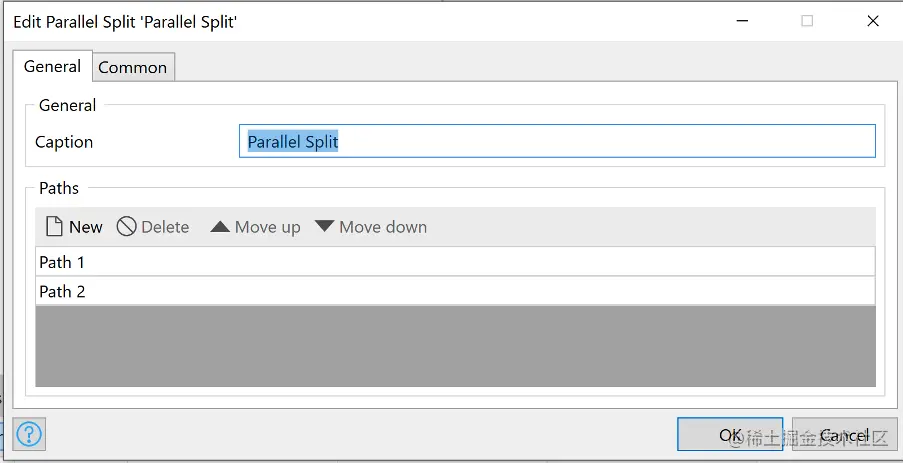904x464 pixels.
Task: Maximize the dialog window
Action: tap(807, 21)
